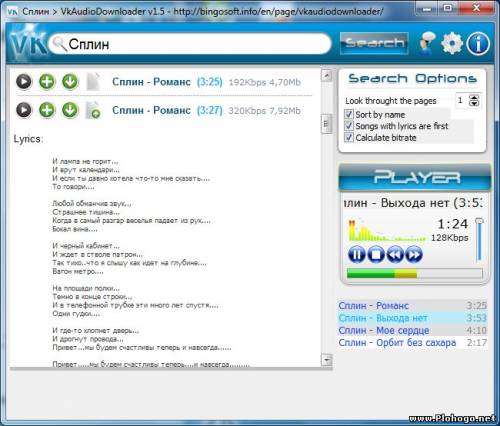Increase Look through the pages stepper value
Screen dimensions: 500x426
[x=474, y=97]
